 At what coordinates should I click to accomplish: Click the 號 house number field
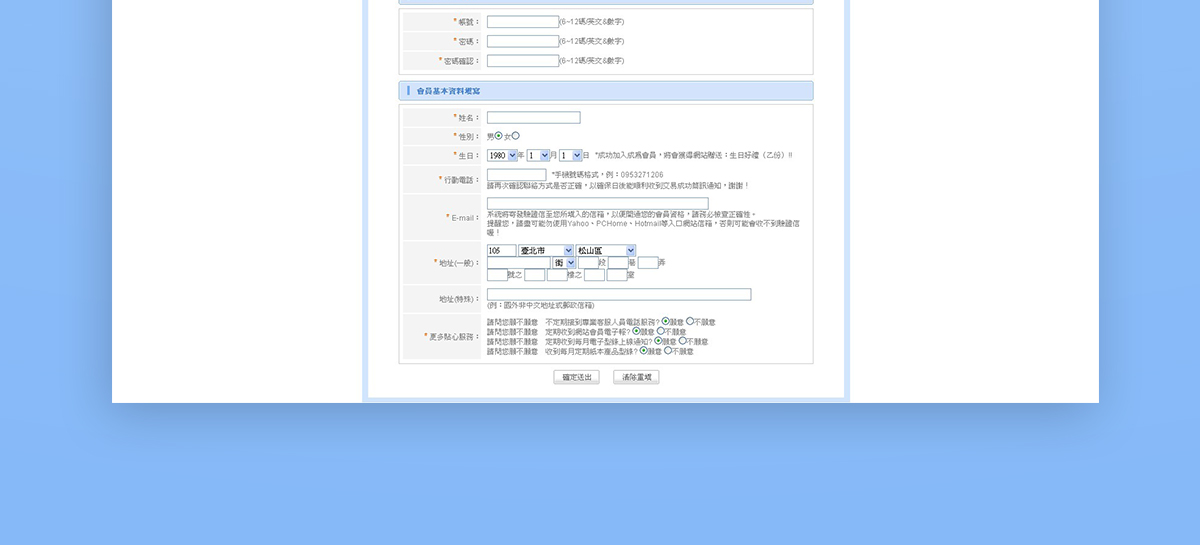pos(497,275)
